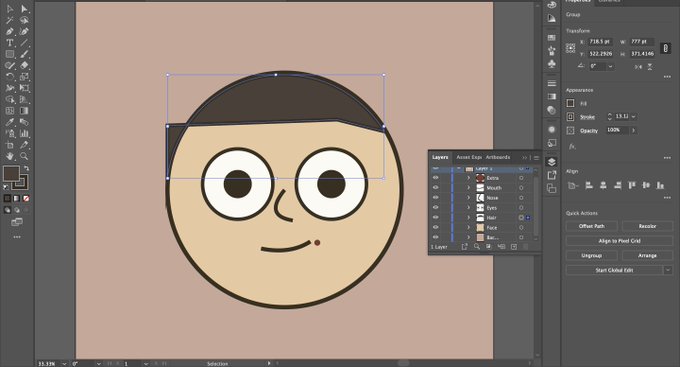
Task: Open the zoom level dropdown in status bar
Action: pos(64,364)
